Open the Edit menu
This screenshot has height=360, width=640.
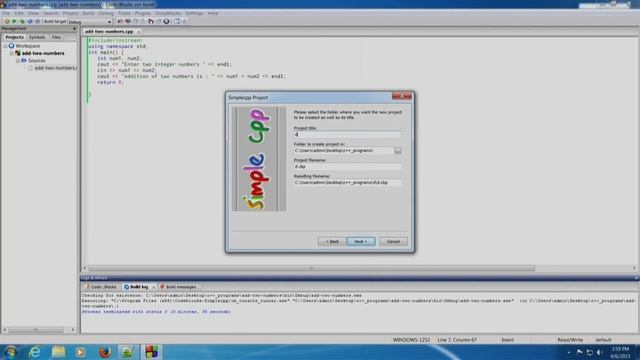click(x=19, y=13)
